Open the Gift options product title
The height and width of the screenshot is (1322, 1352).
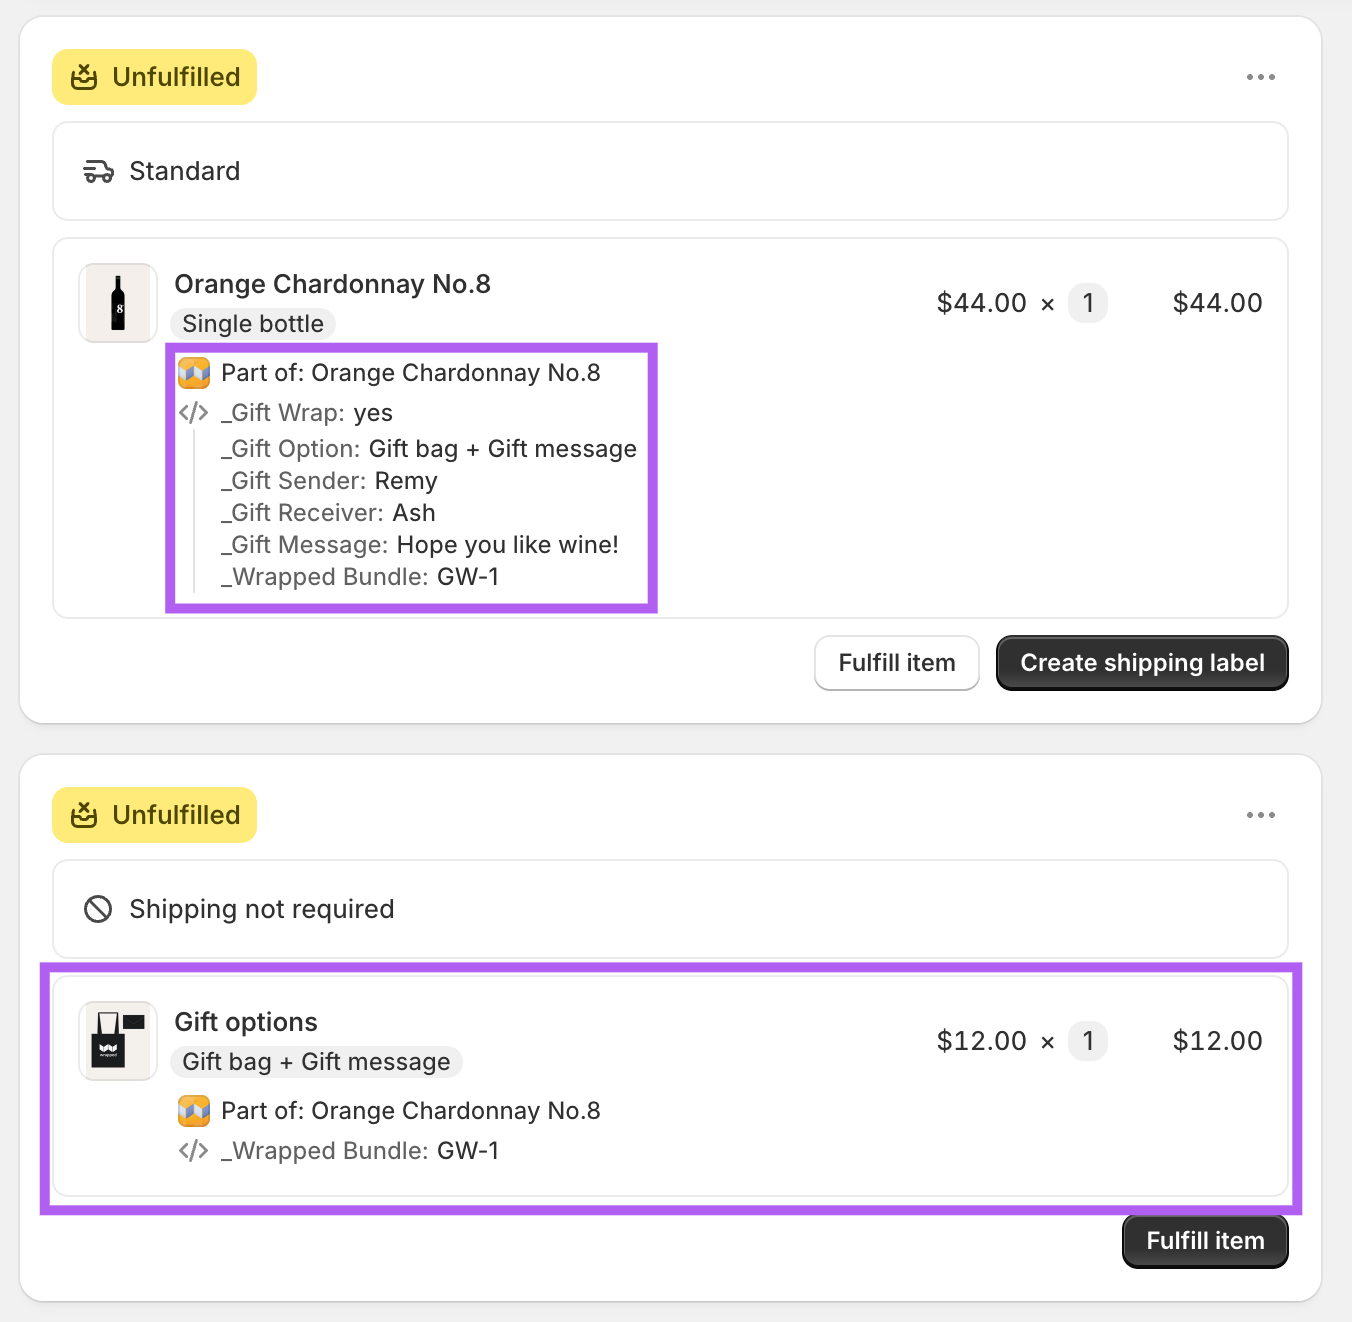pyautogui.click(x=246, y=1022)
